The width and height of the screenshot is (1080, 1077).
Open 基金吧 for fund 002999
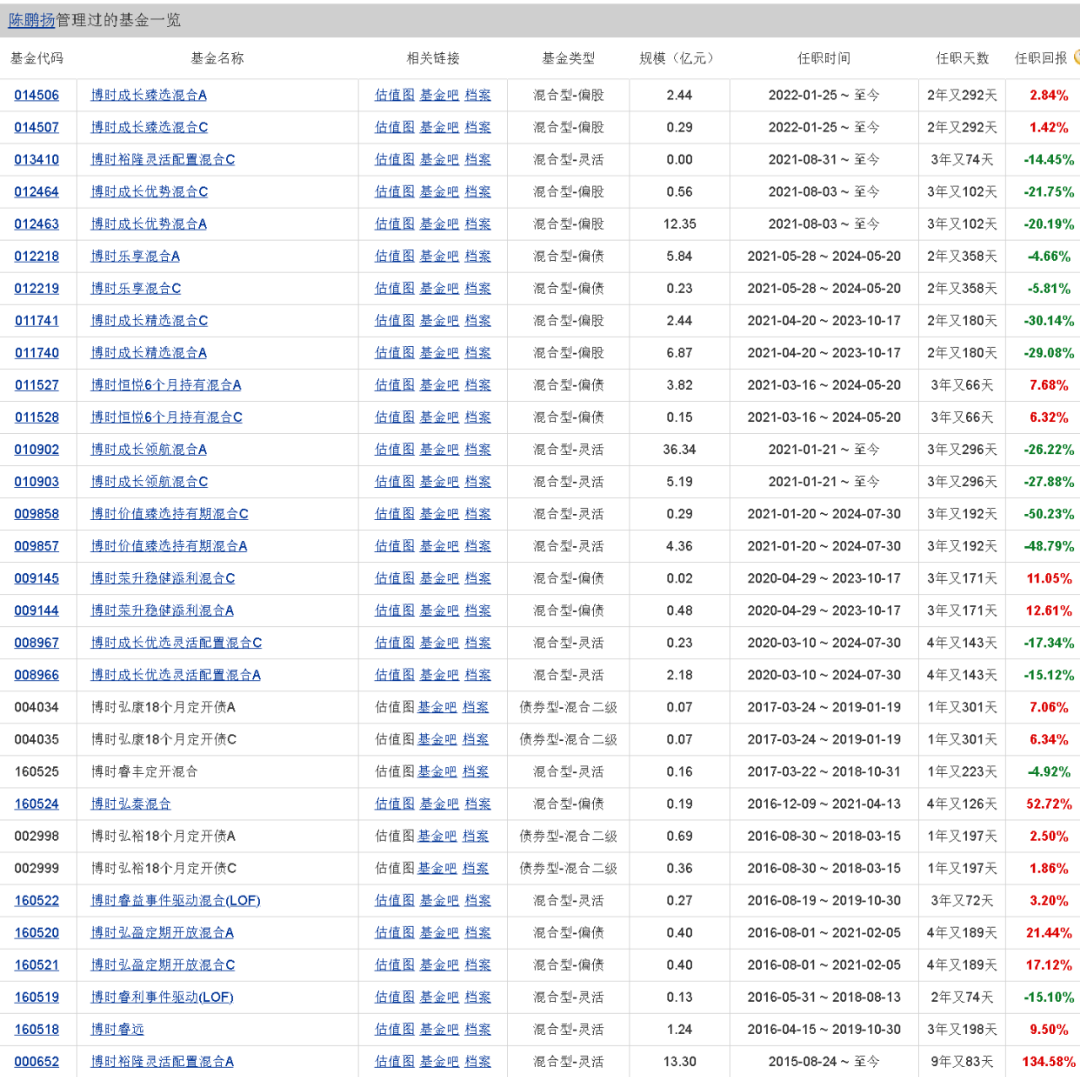click(437, 868)
